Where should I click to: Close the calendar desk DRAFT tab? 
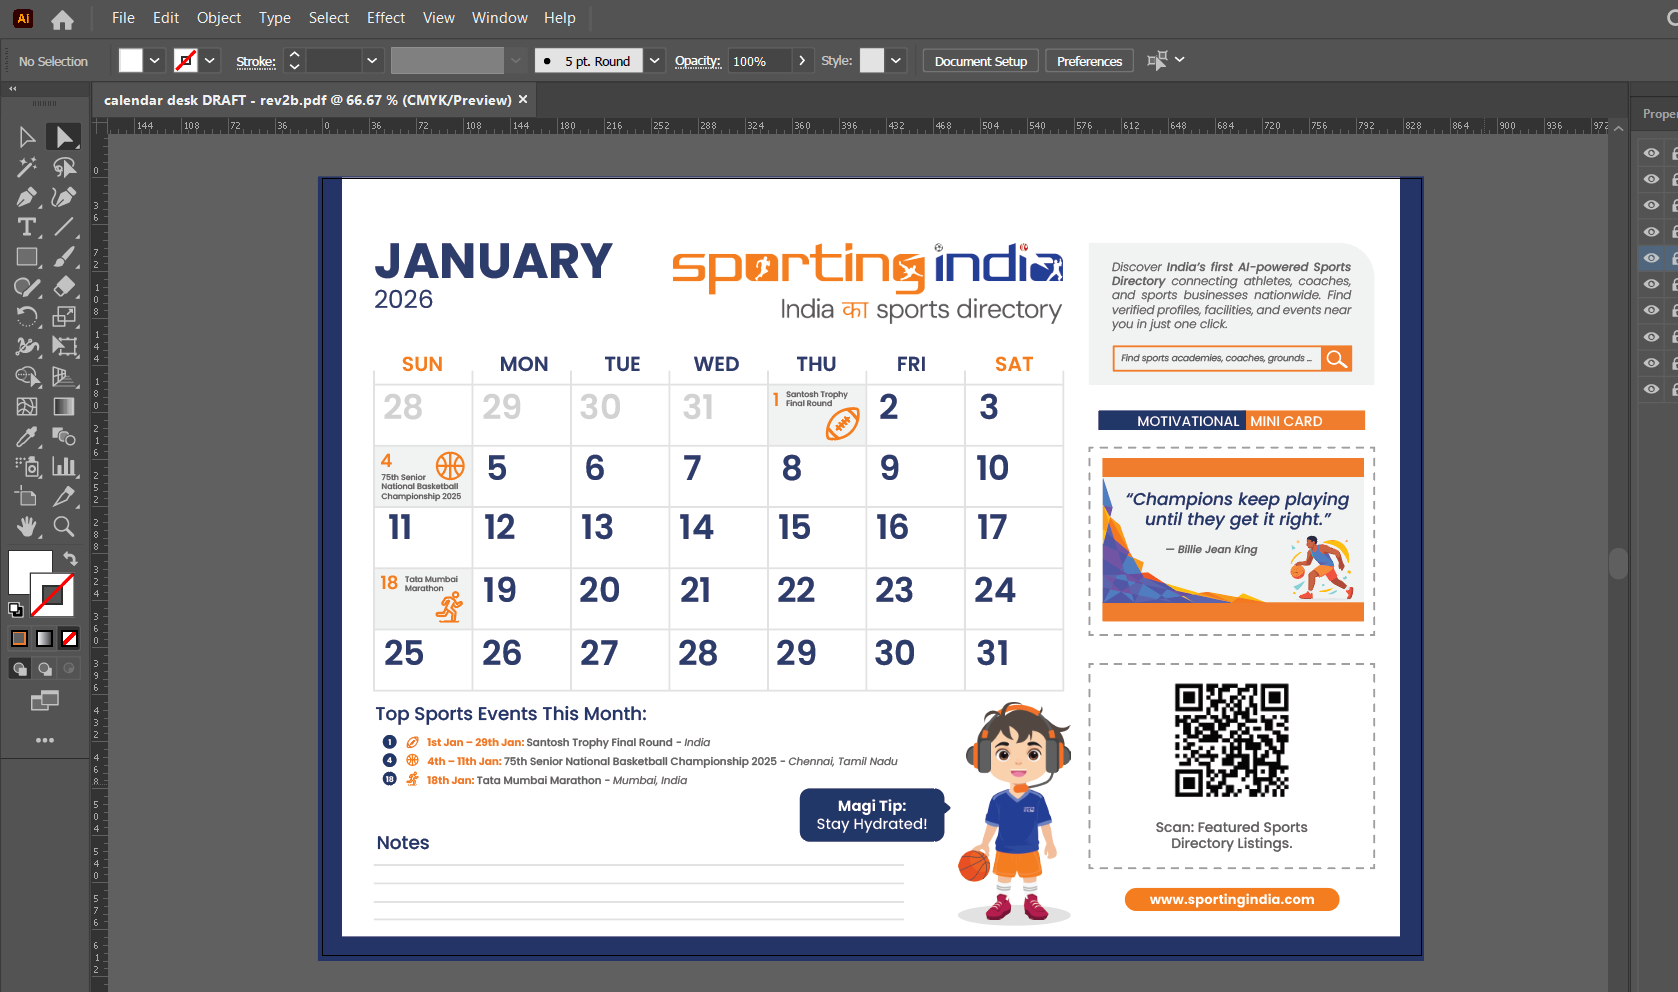coord(523,100)
